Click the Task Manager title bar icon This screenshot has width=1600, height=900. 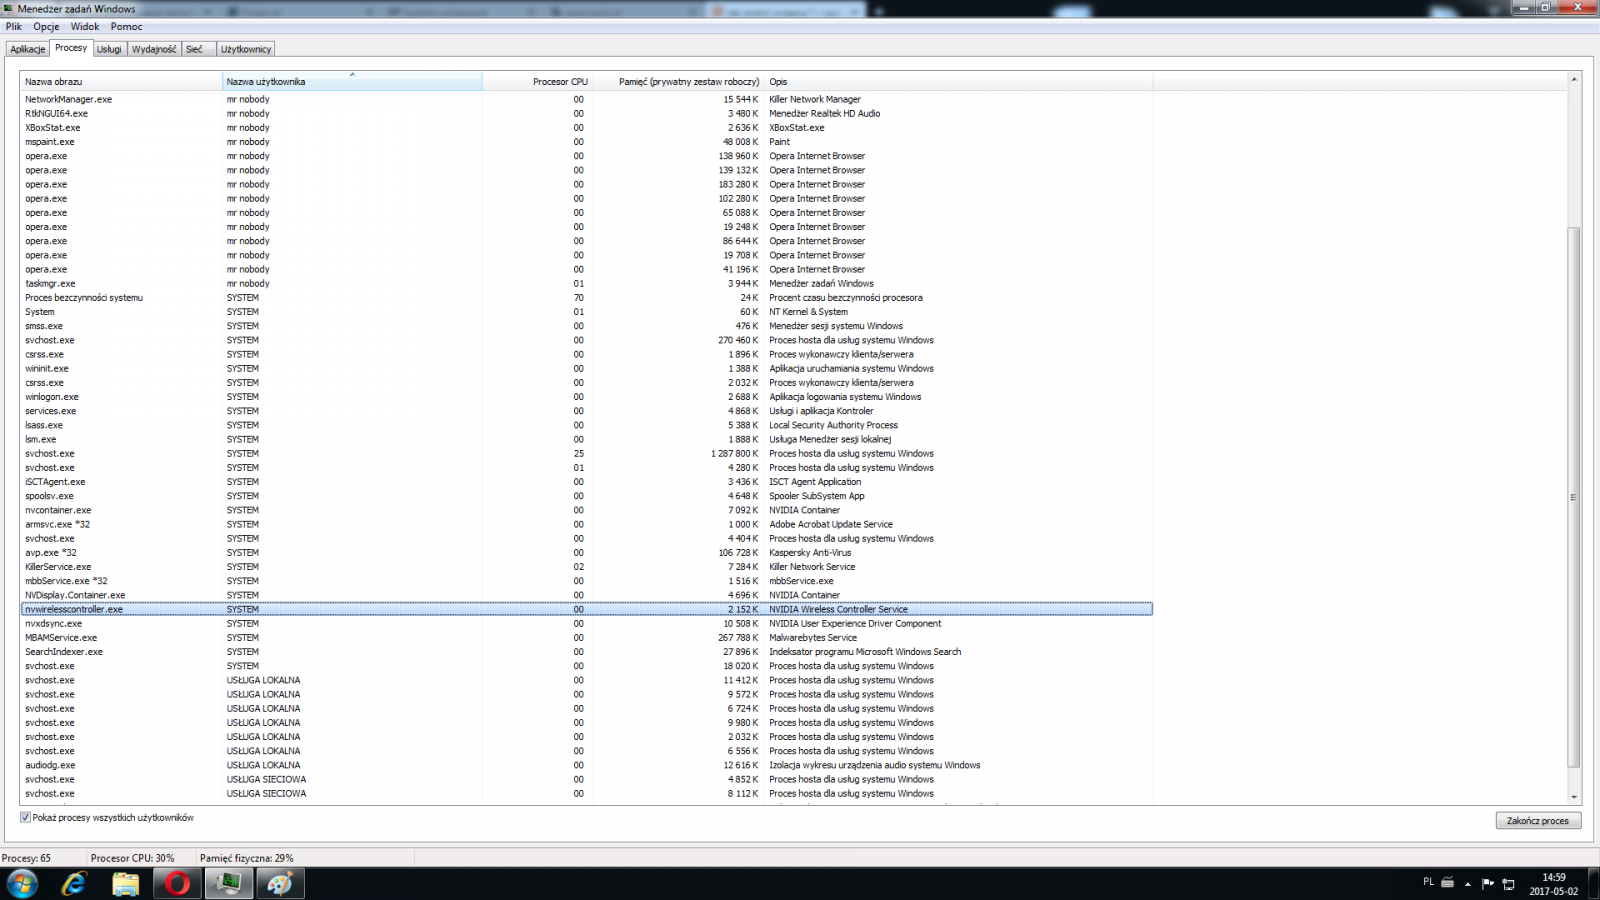[x=9, y=8]
